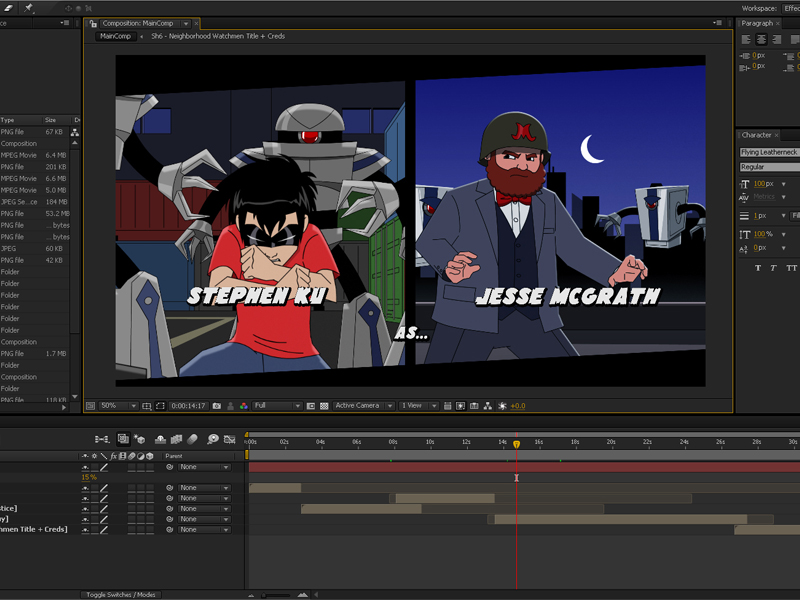The height and width of the screenshot is (600, 800).
Task: Click Toggle Switches / Modes button
Action: (121, 595)
